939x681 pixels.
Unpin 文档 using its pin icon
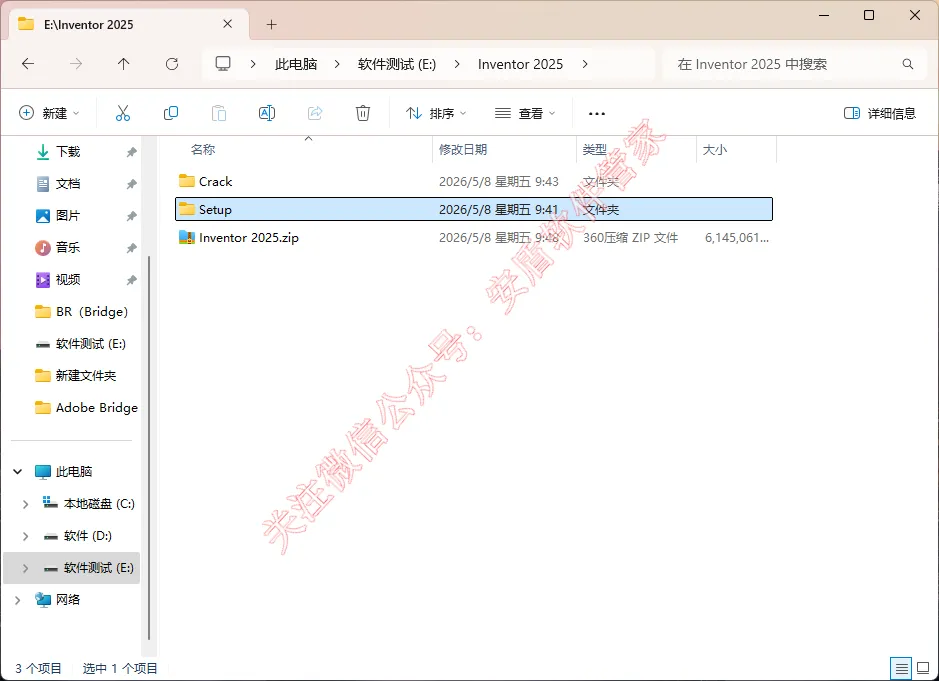point(132,184)
